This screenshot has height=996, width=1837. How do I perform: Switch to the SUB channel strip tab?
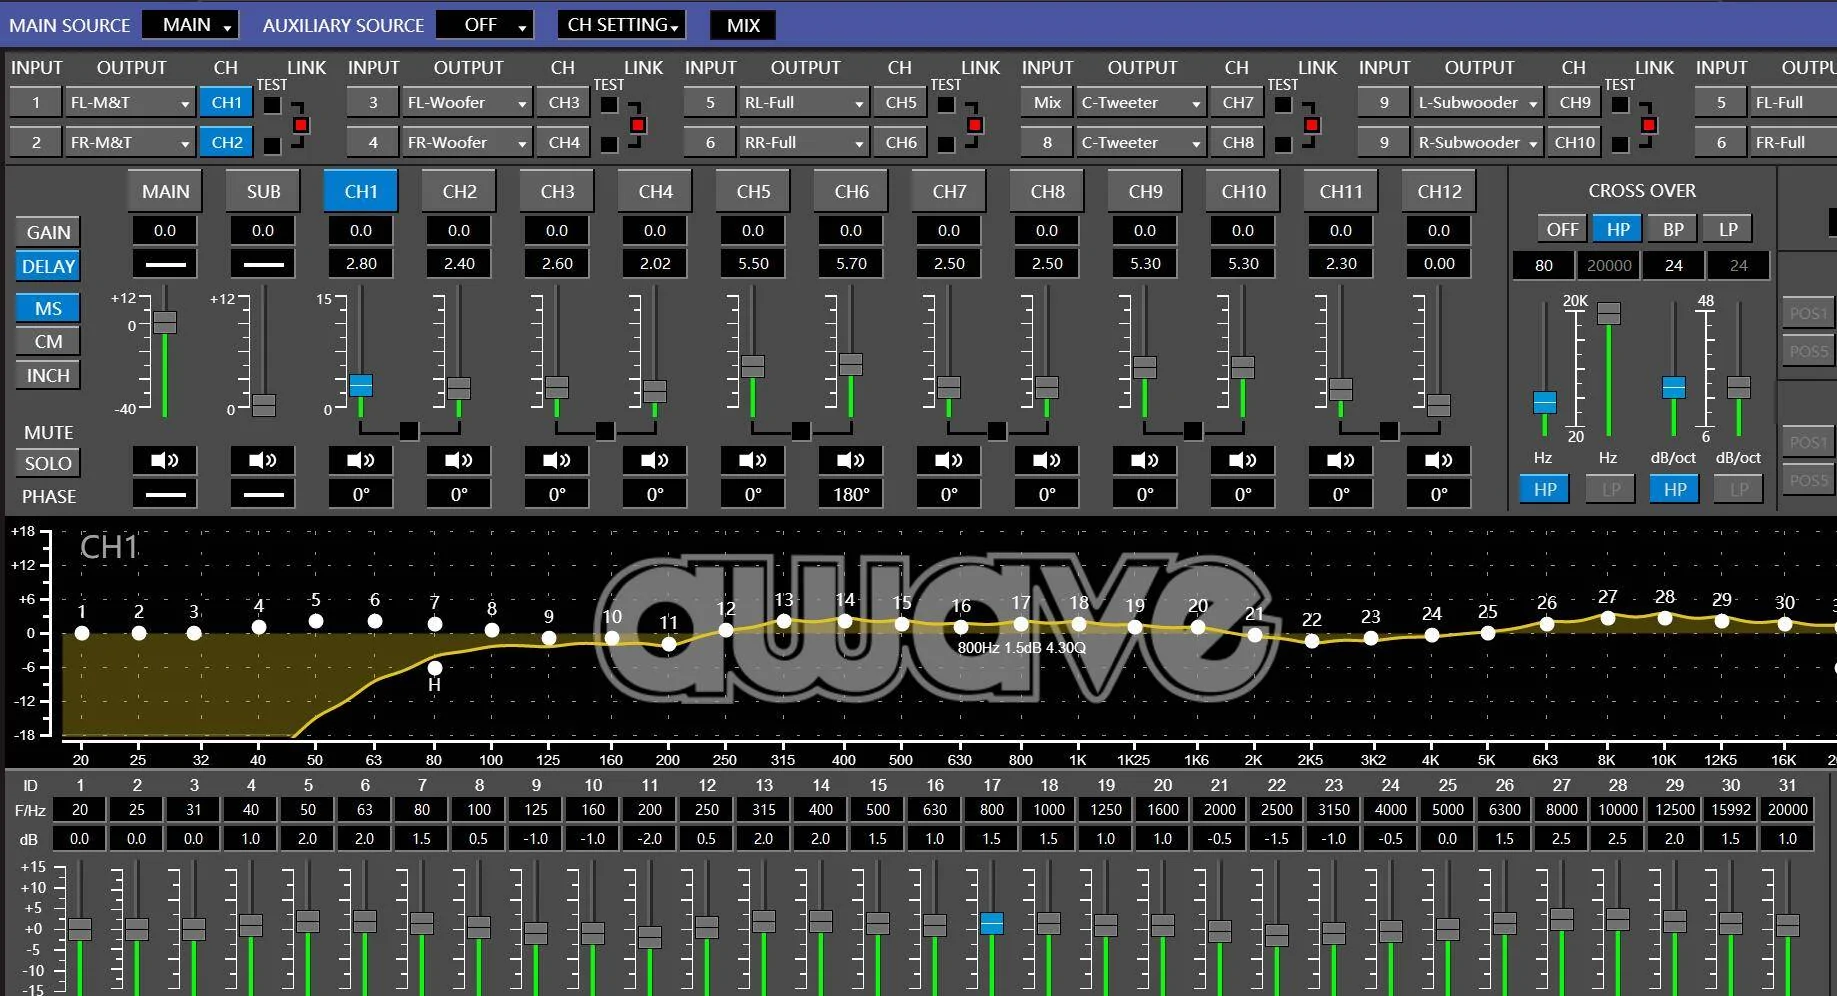263,191
